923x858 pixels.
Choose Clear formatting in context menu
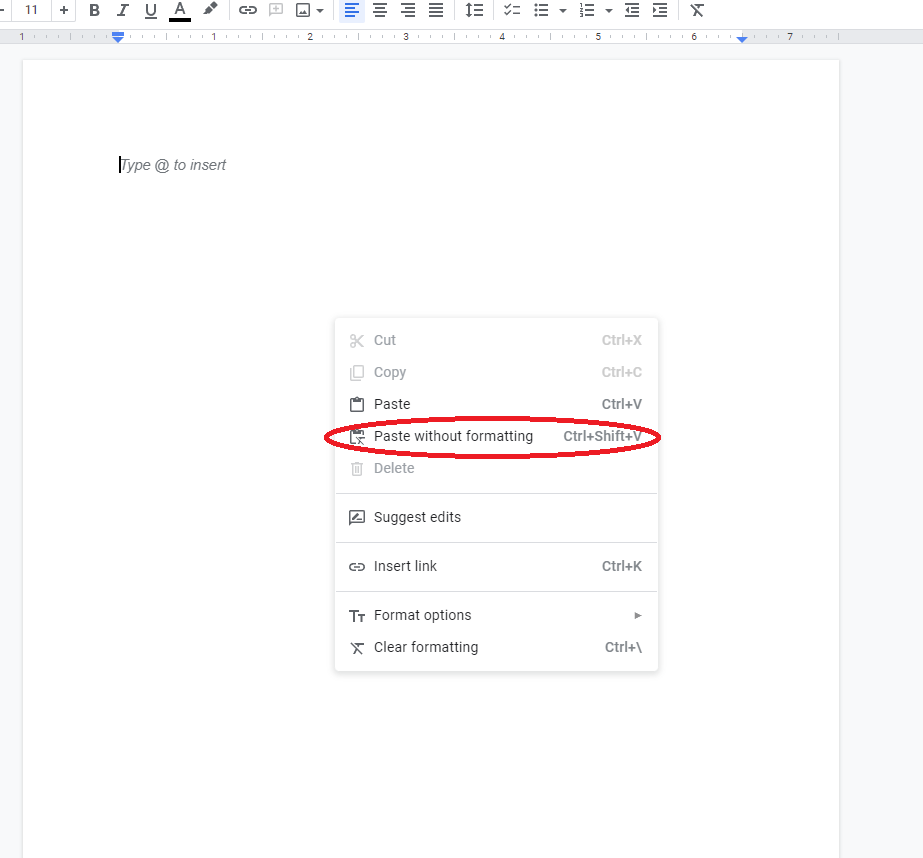point(496,647)
